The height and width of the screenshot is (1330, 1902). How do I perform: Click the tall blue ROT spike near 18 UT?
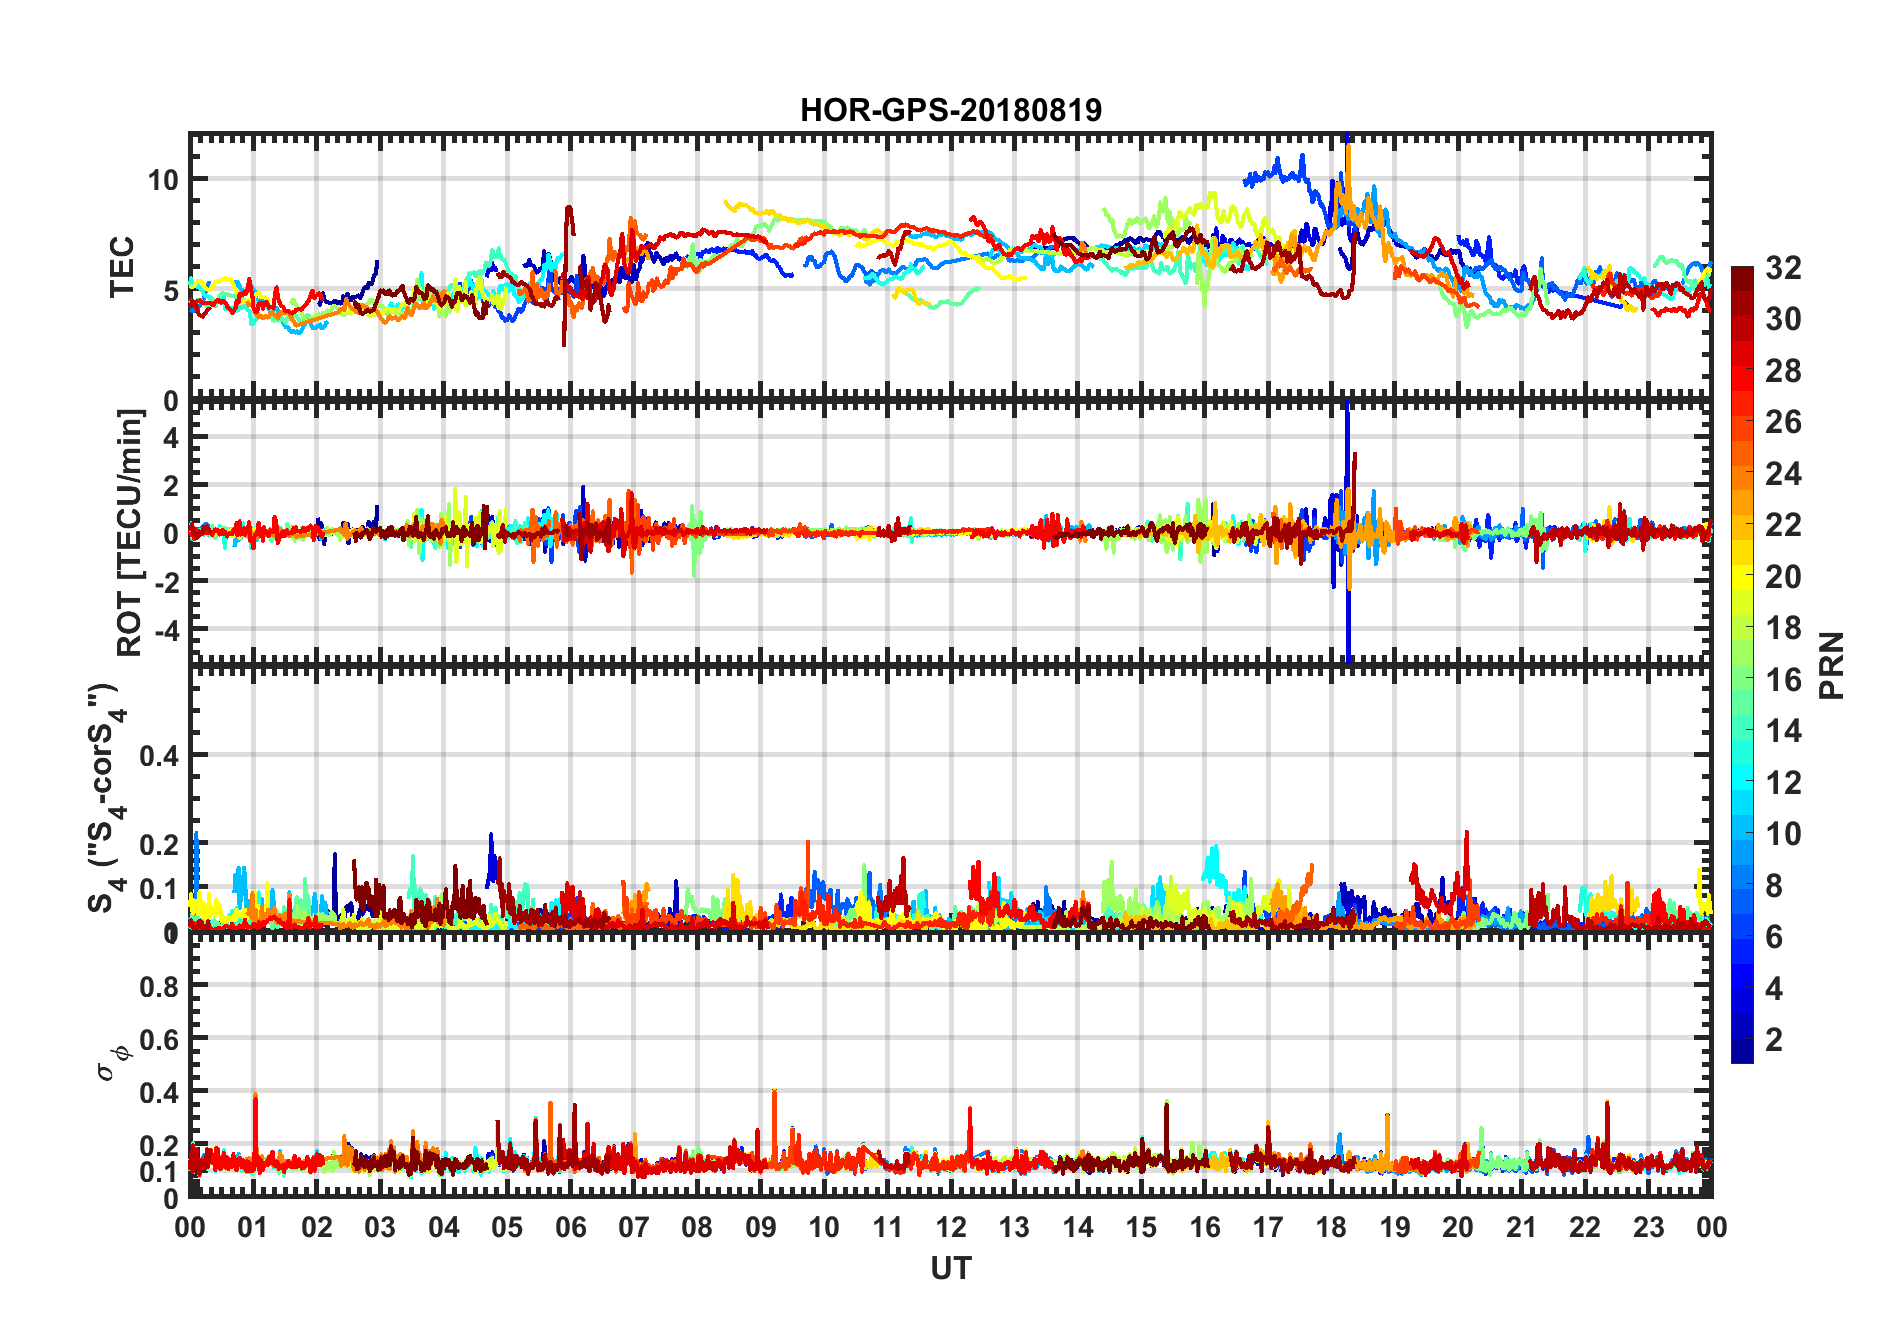(x=1348, y=531)
